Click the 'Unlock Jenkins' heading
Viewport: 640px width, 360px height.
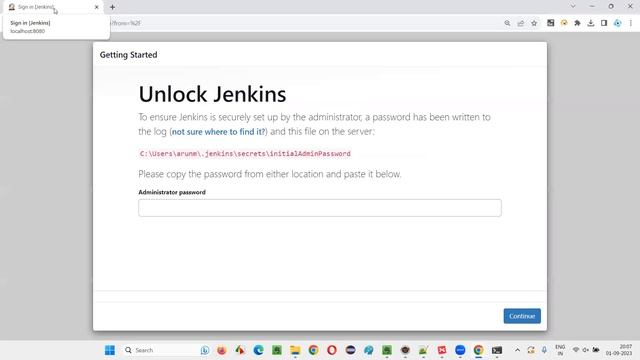pyautogui.click(x=212, y=94)
